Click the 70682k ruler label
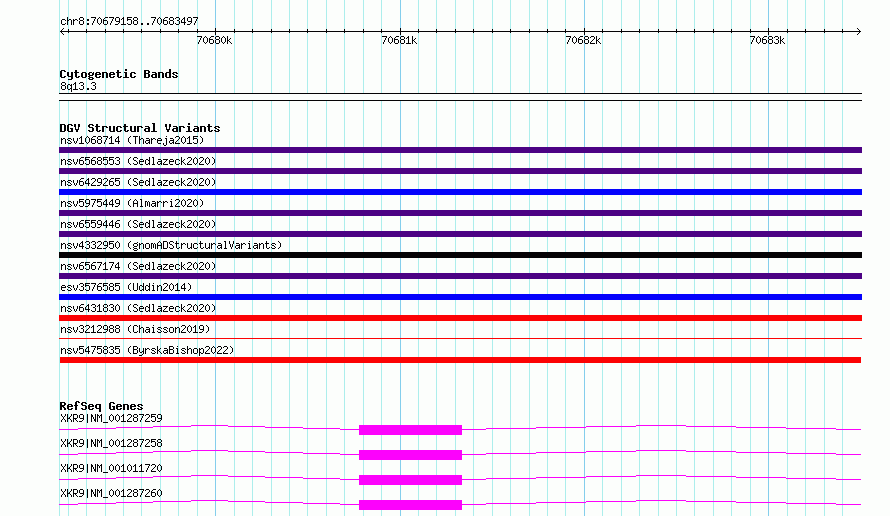890x516 pixels. [583, 40]
